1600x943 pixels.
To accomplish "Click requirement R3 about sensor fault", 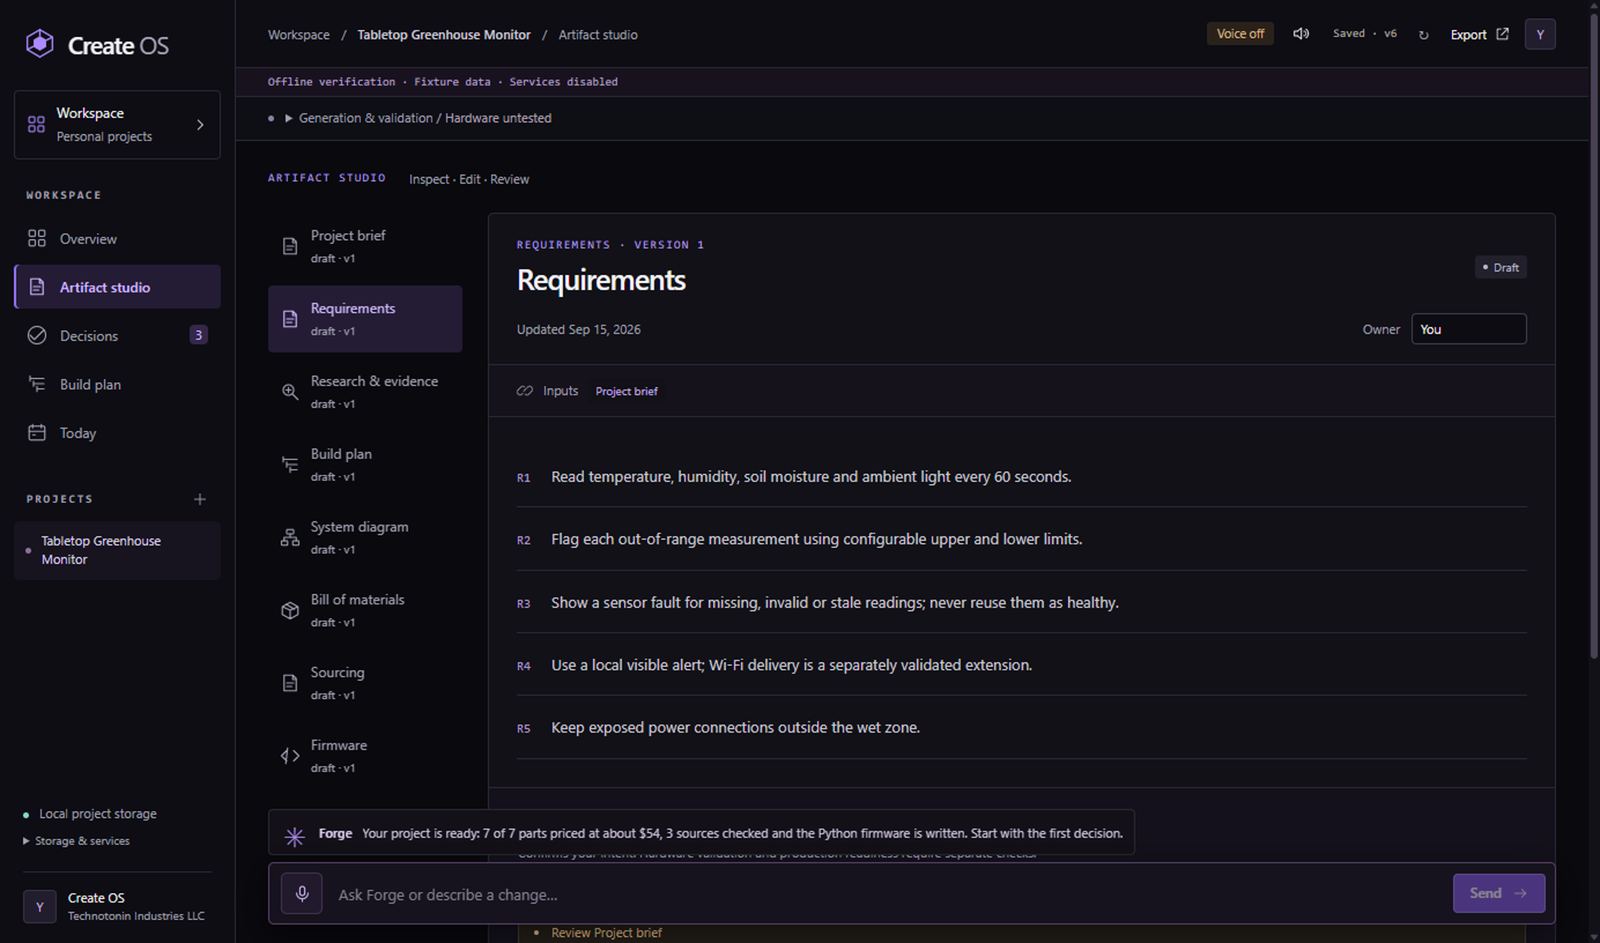I will click(1021, 602).
